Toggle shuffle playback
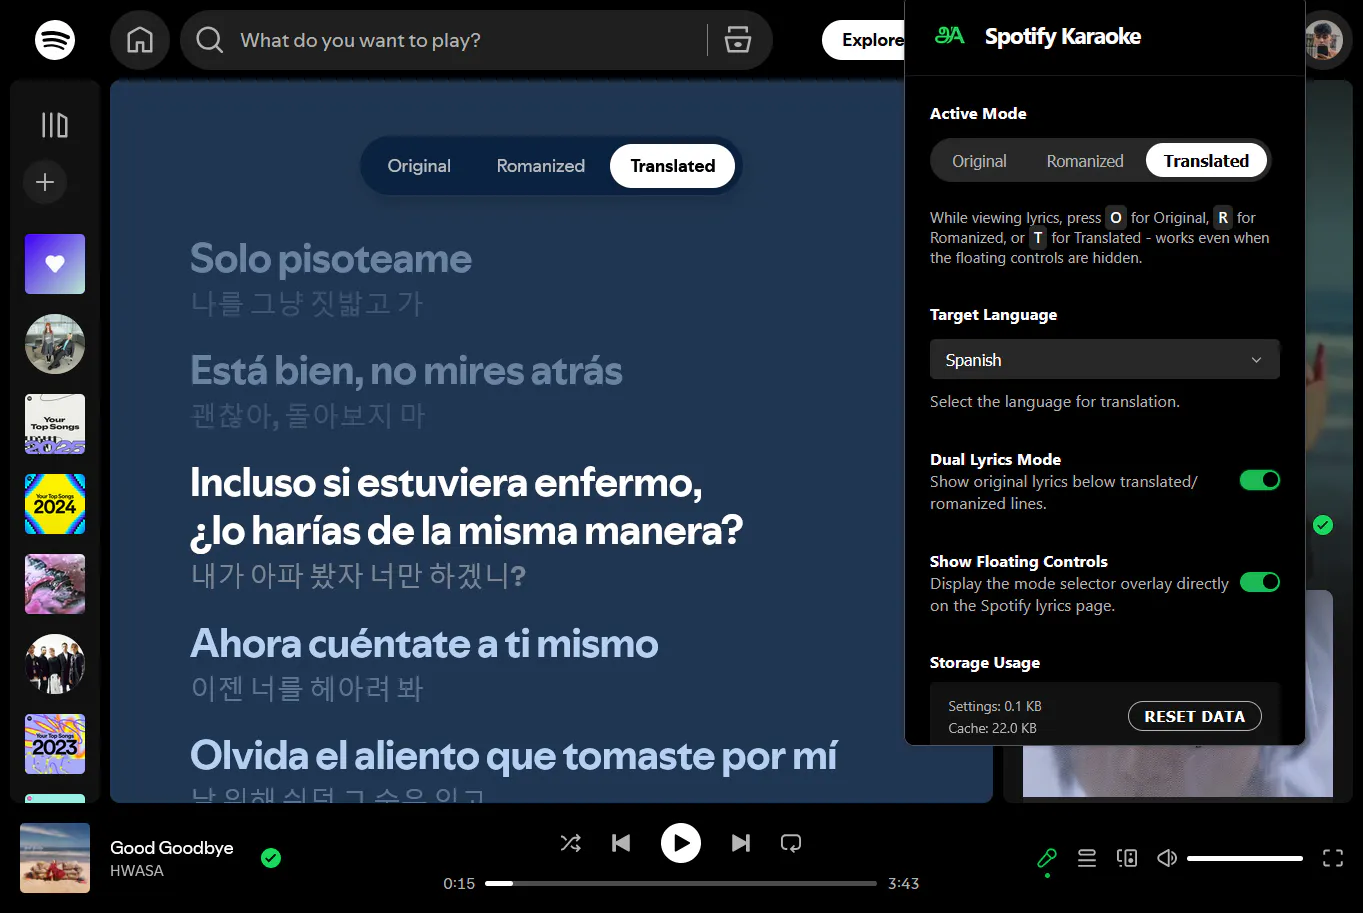This screenshot has height=913, width=1363. point(571,843)
